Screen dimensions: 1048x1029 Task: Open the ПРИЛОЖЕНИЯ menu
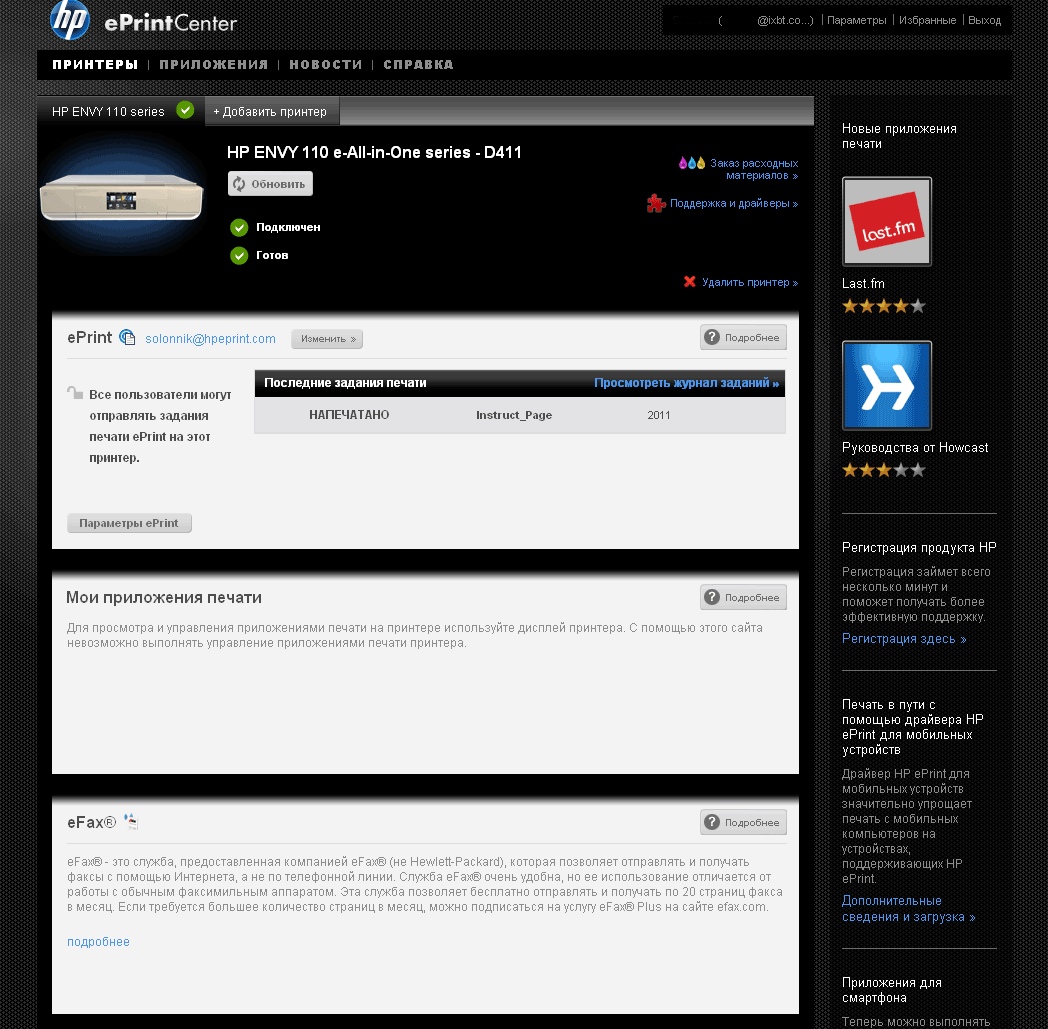pos(213,65)
